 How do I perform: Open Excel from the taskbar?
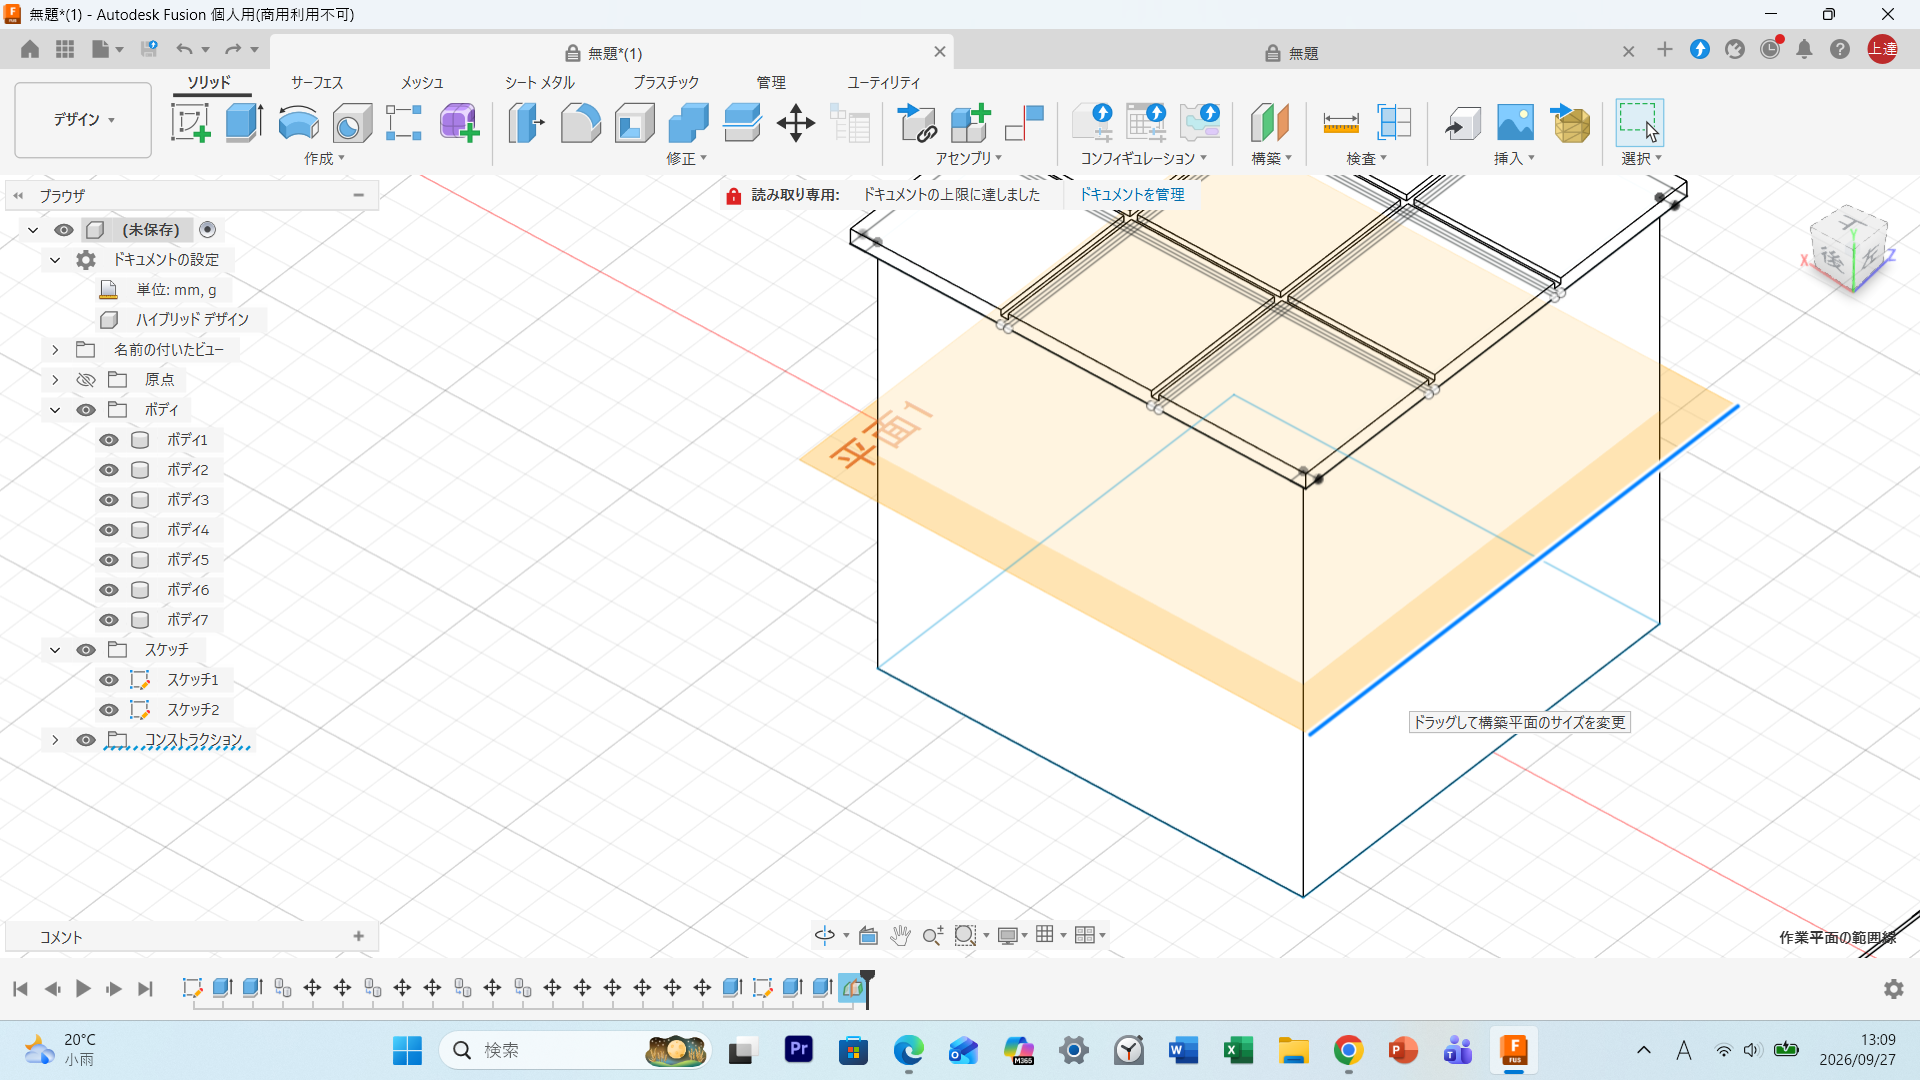(x=1238, y=1050)
